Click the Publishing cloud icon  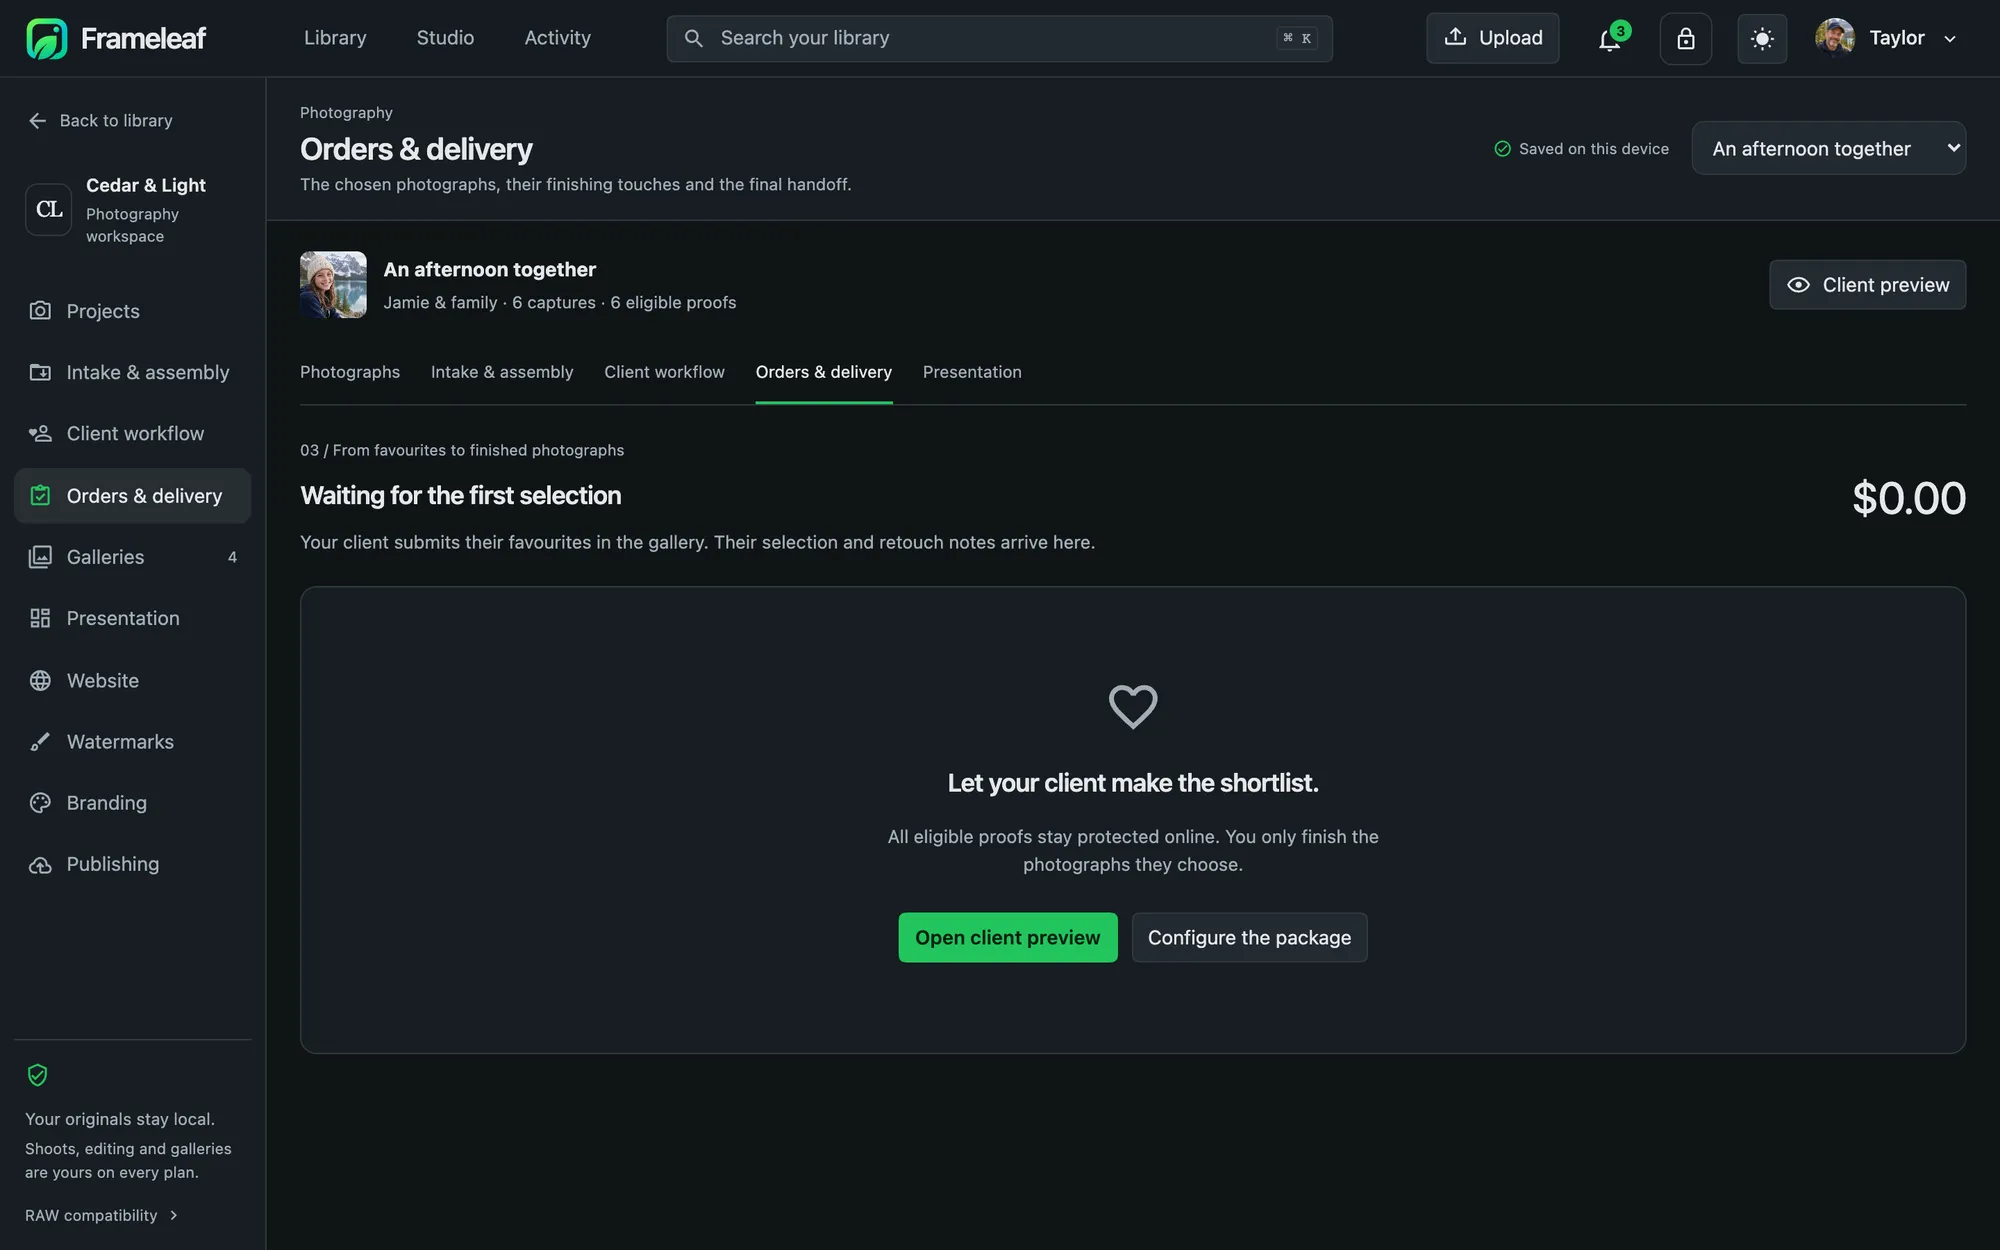point(40,864)
